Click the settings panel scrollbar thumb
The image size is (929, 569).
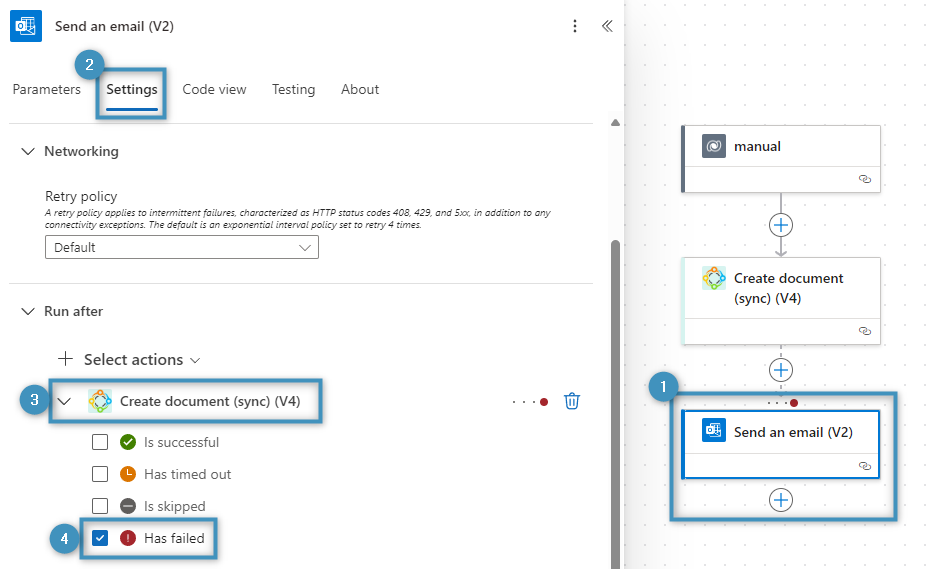(x=616, y=403)
